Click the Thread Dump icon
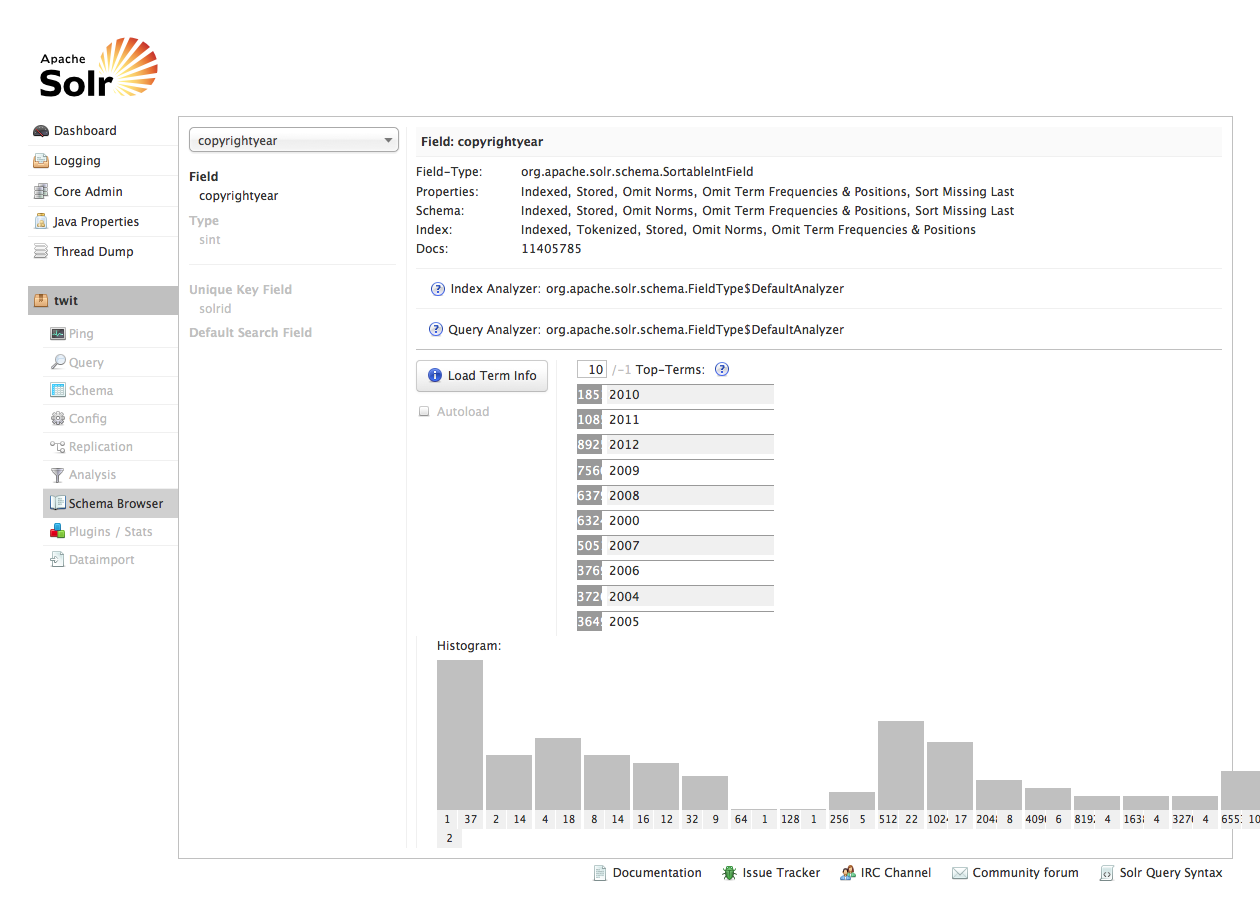Screen dimensions: 1260x902 tap(41, 252)
